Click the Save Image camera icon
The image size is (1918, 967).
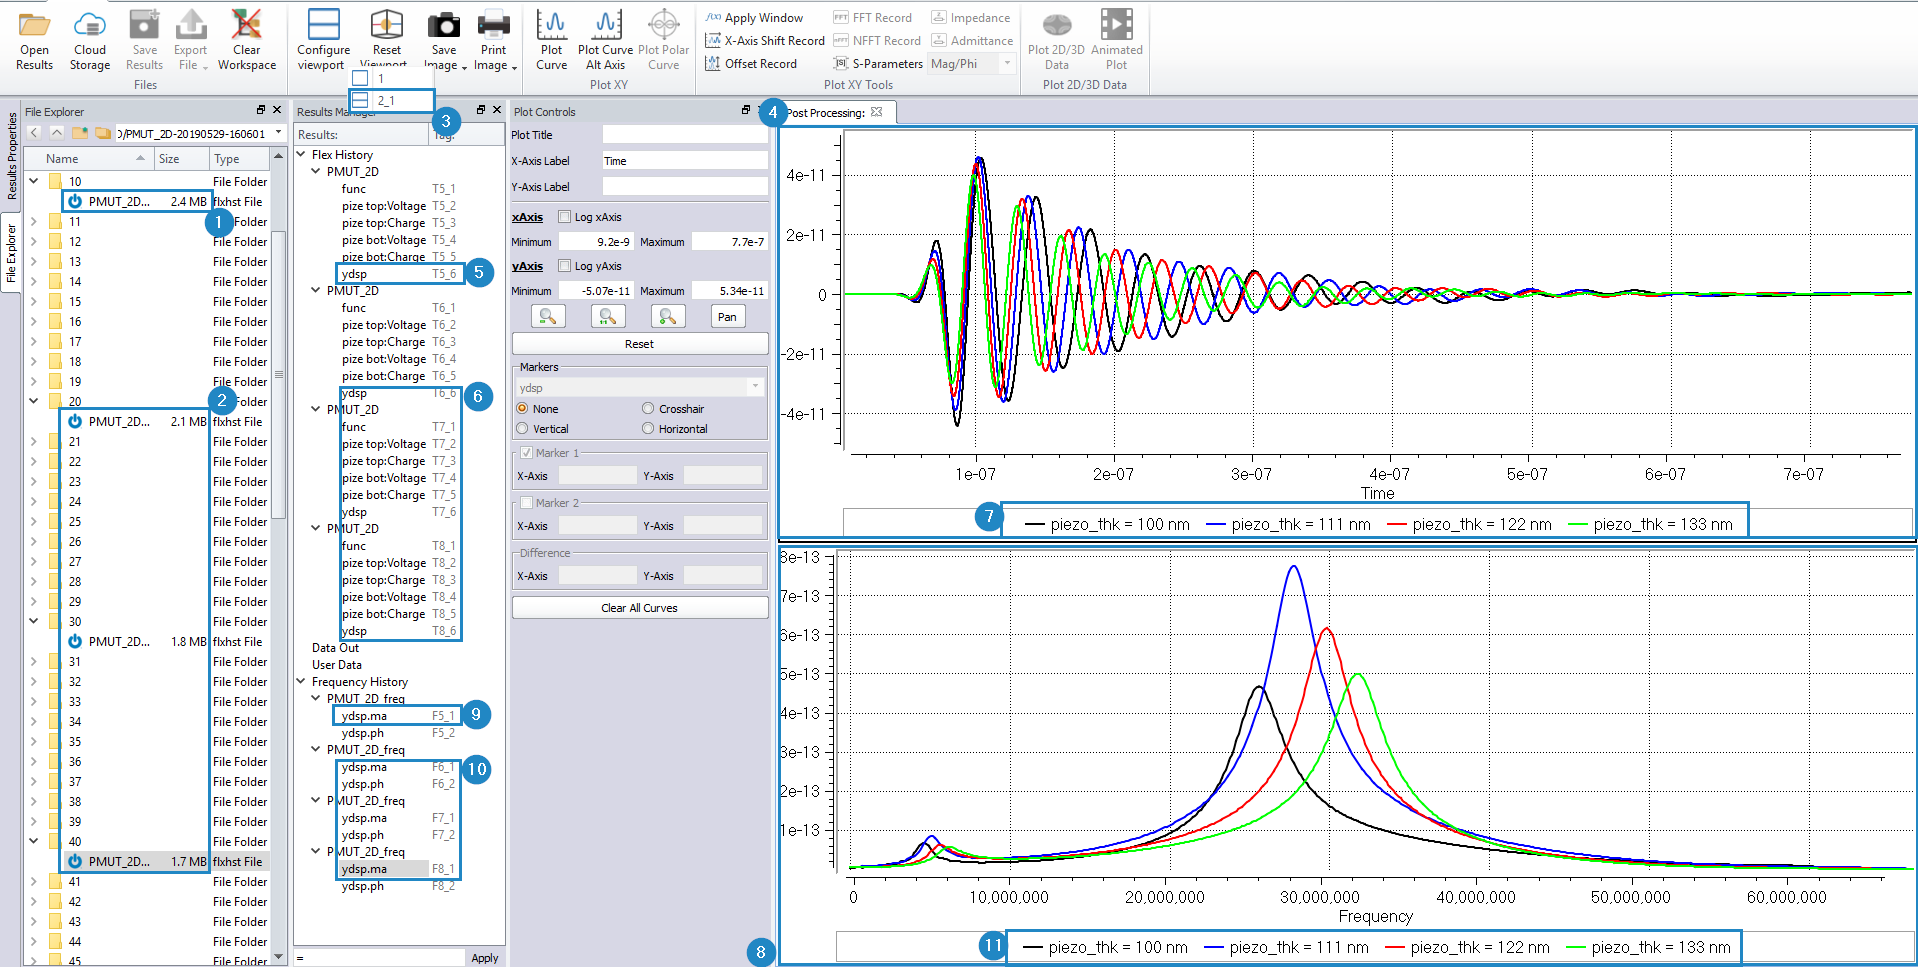pos(444,24)
